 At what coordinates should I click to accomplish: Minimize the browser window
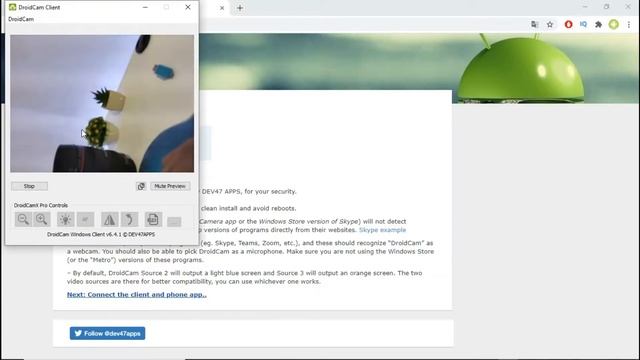click(585, 7)
